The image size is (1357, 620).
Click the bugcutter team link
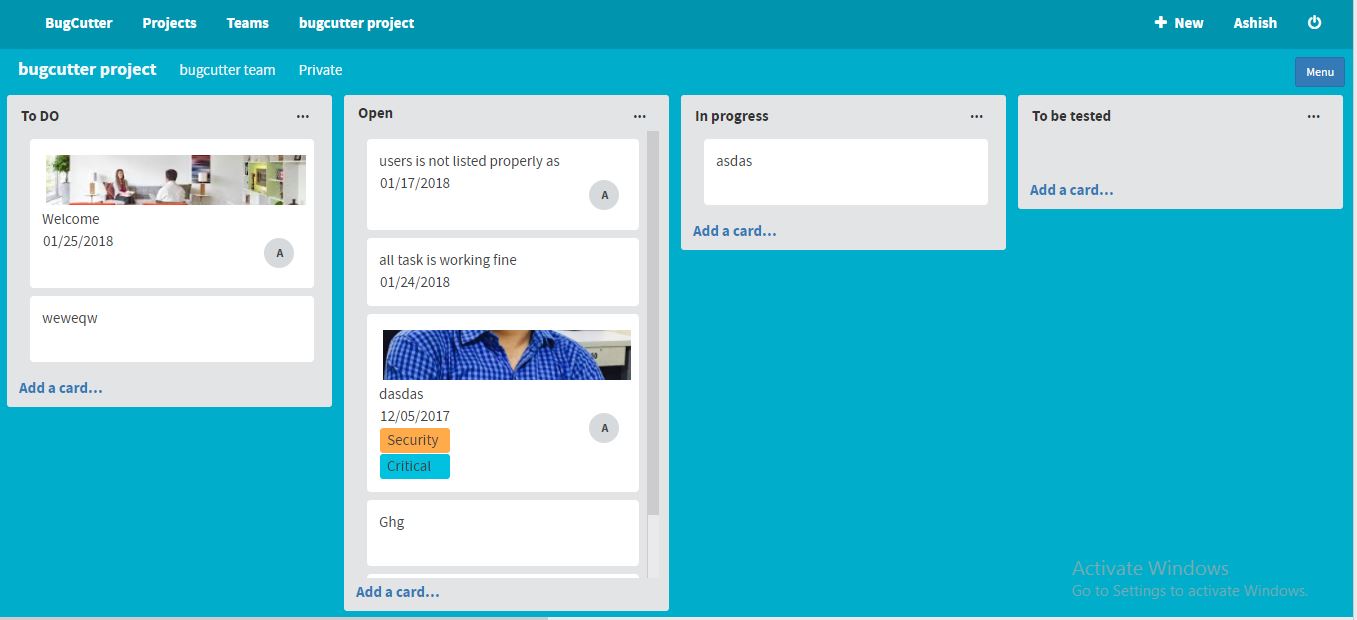(x=227, y=70)
